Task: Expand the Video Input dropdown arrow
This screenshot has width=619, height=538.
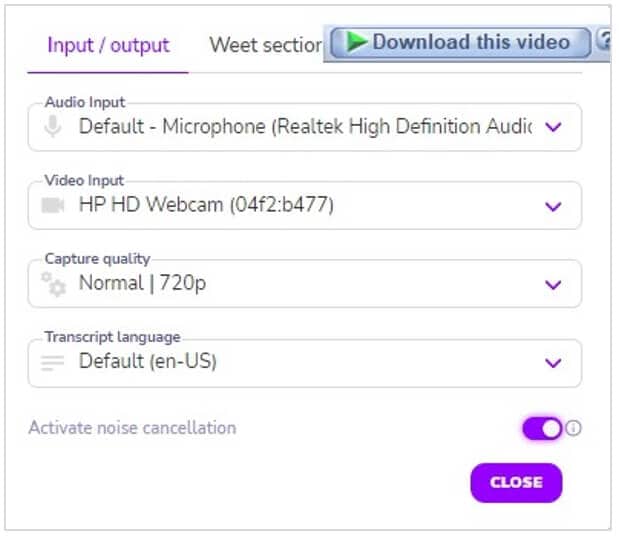Action: click(x=553, y=206)
